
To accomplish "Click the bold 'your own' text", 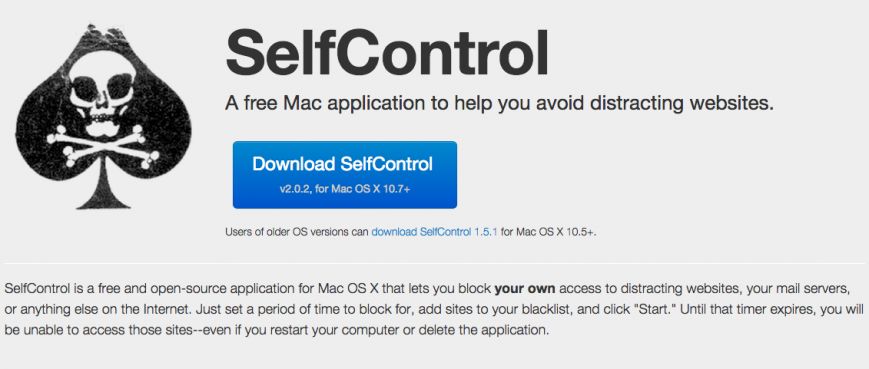I will click(x=525, y=289).
